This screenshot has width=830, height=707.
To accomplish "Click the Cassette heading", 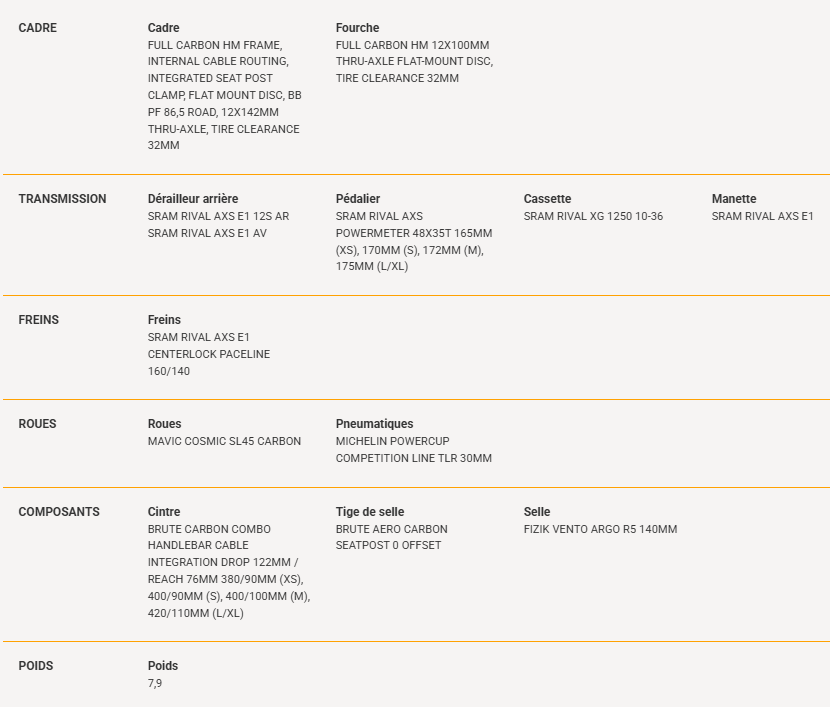I will click(x=547, y=199).
